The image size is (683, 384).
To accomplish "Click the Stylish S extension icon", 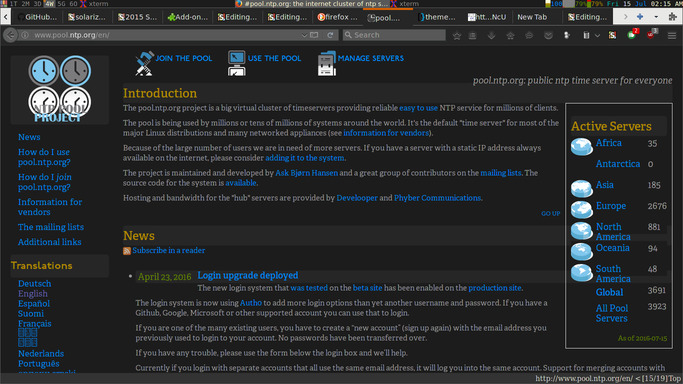I will (x=612, y=36).
